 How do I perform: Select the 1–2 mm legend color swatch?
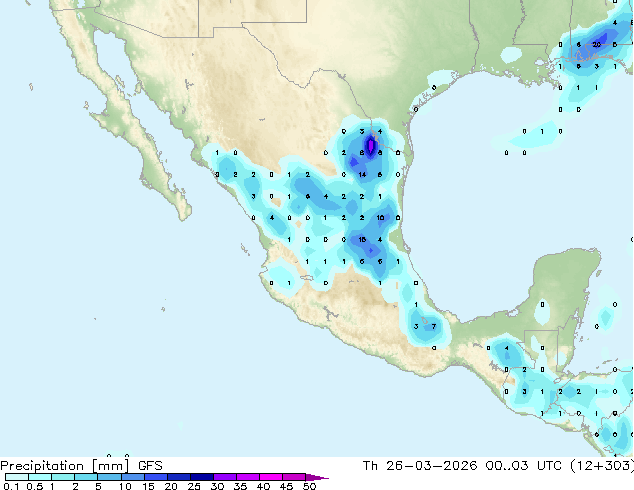pos(63,477)
